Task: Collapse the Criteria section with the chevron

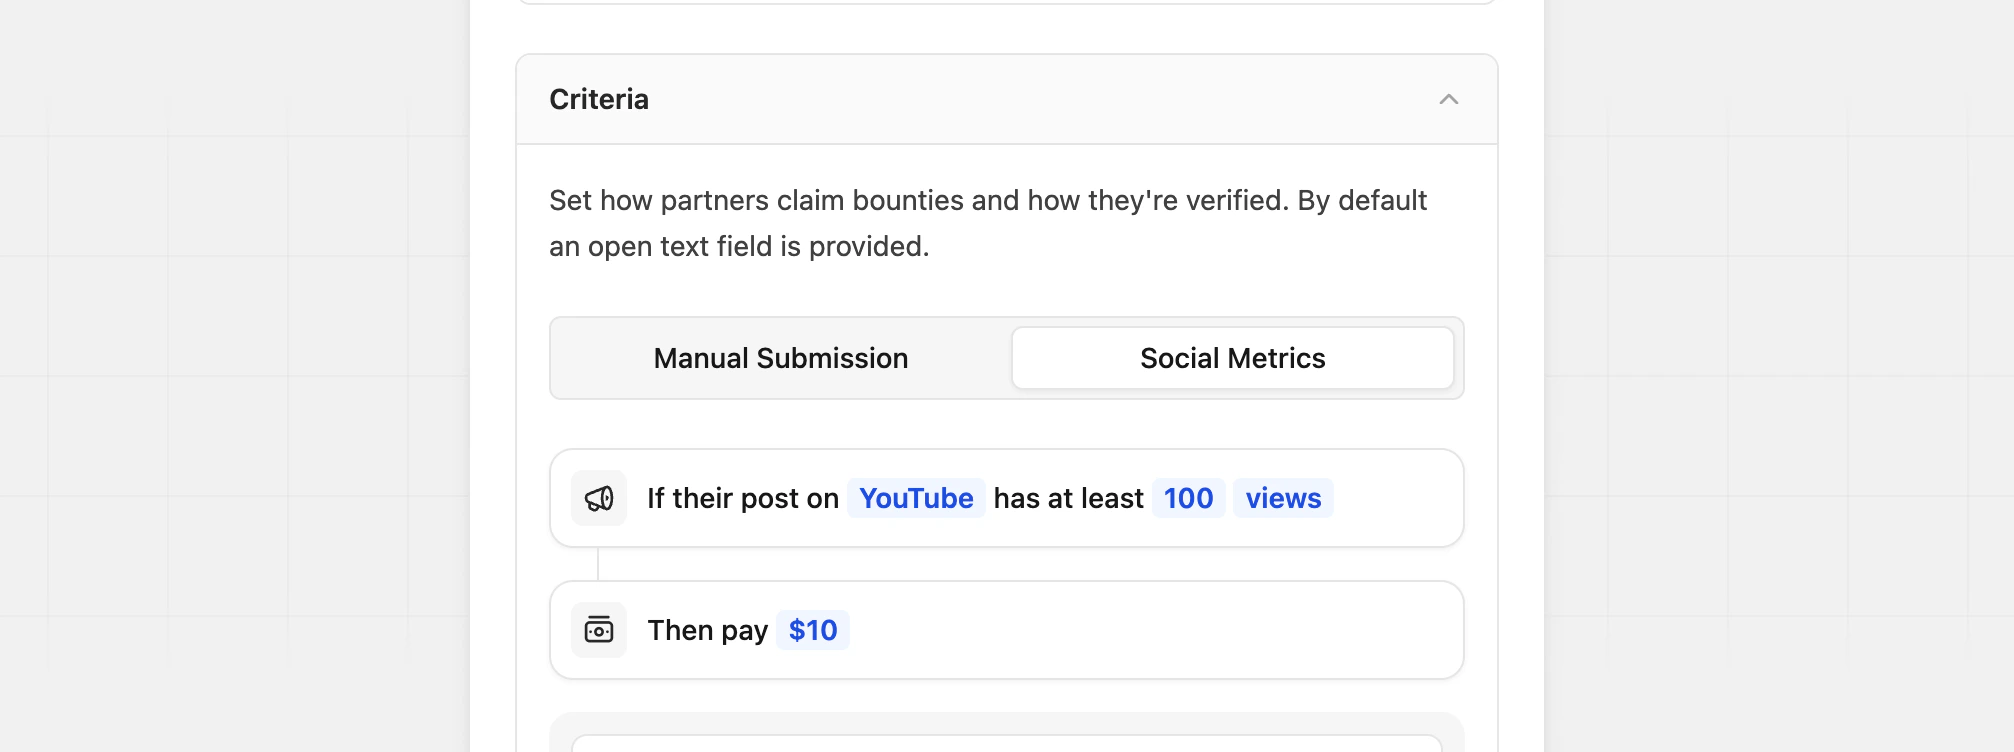Action: point(1449,99)
